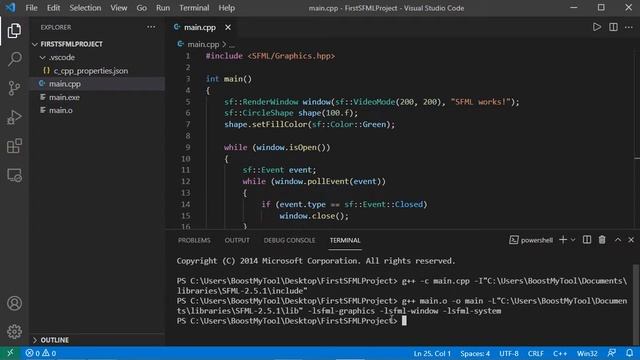Viewport: 640px width, 360px height.
Task: Click the main.cpp breadcrumb item
Action: click(203, 44)
